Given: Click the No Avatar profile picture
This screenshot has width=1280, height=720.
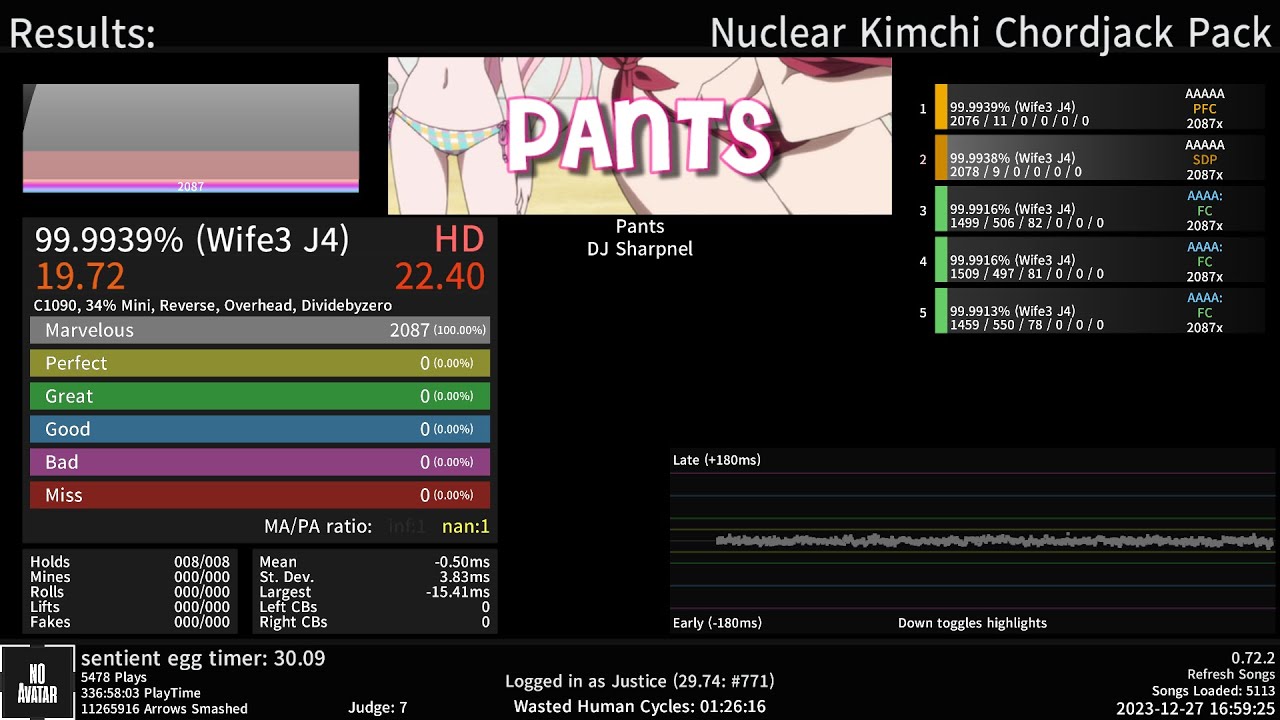Looking at the screenshot, I should (x=37, y=682).
